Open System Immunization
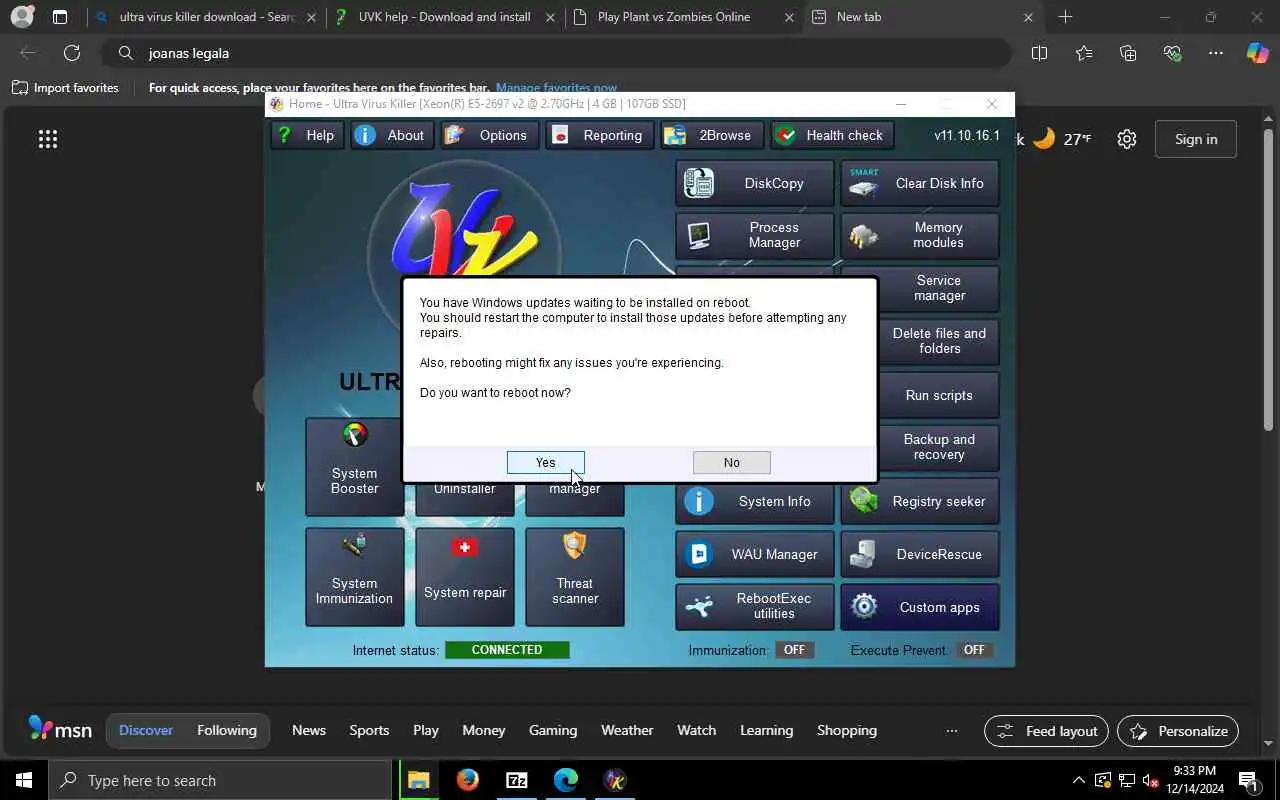 (x=354, y=577)
